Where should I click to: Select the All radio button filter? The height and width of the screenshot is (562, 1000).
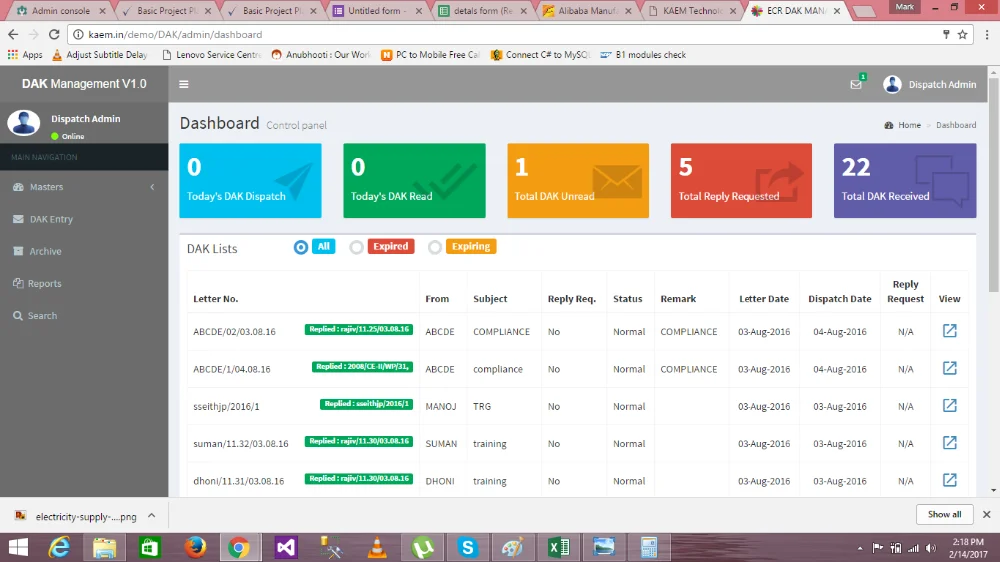tap(301, 247)
